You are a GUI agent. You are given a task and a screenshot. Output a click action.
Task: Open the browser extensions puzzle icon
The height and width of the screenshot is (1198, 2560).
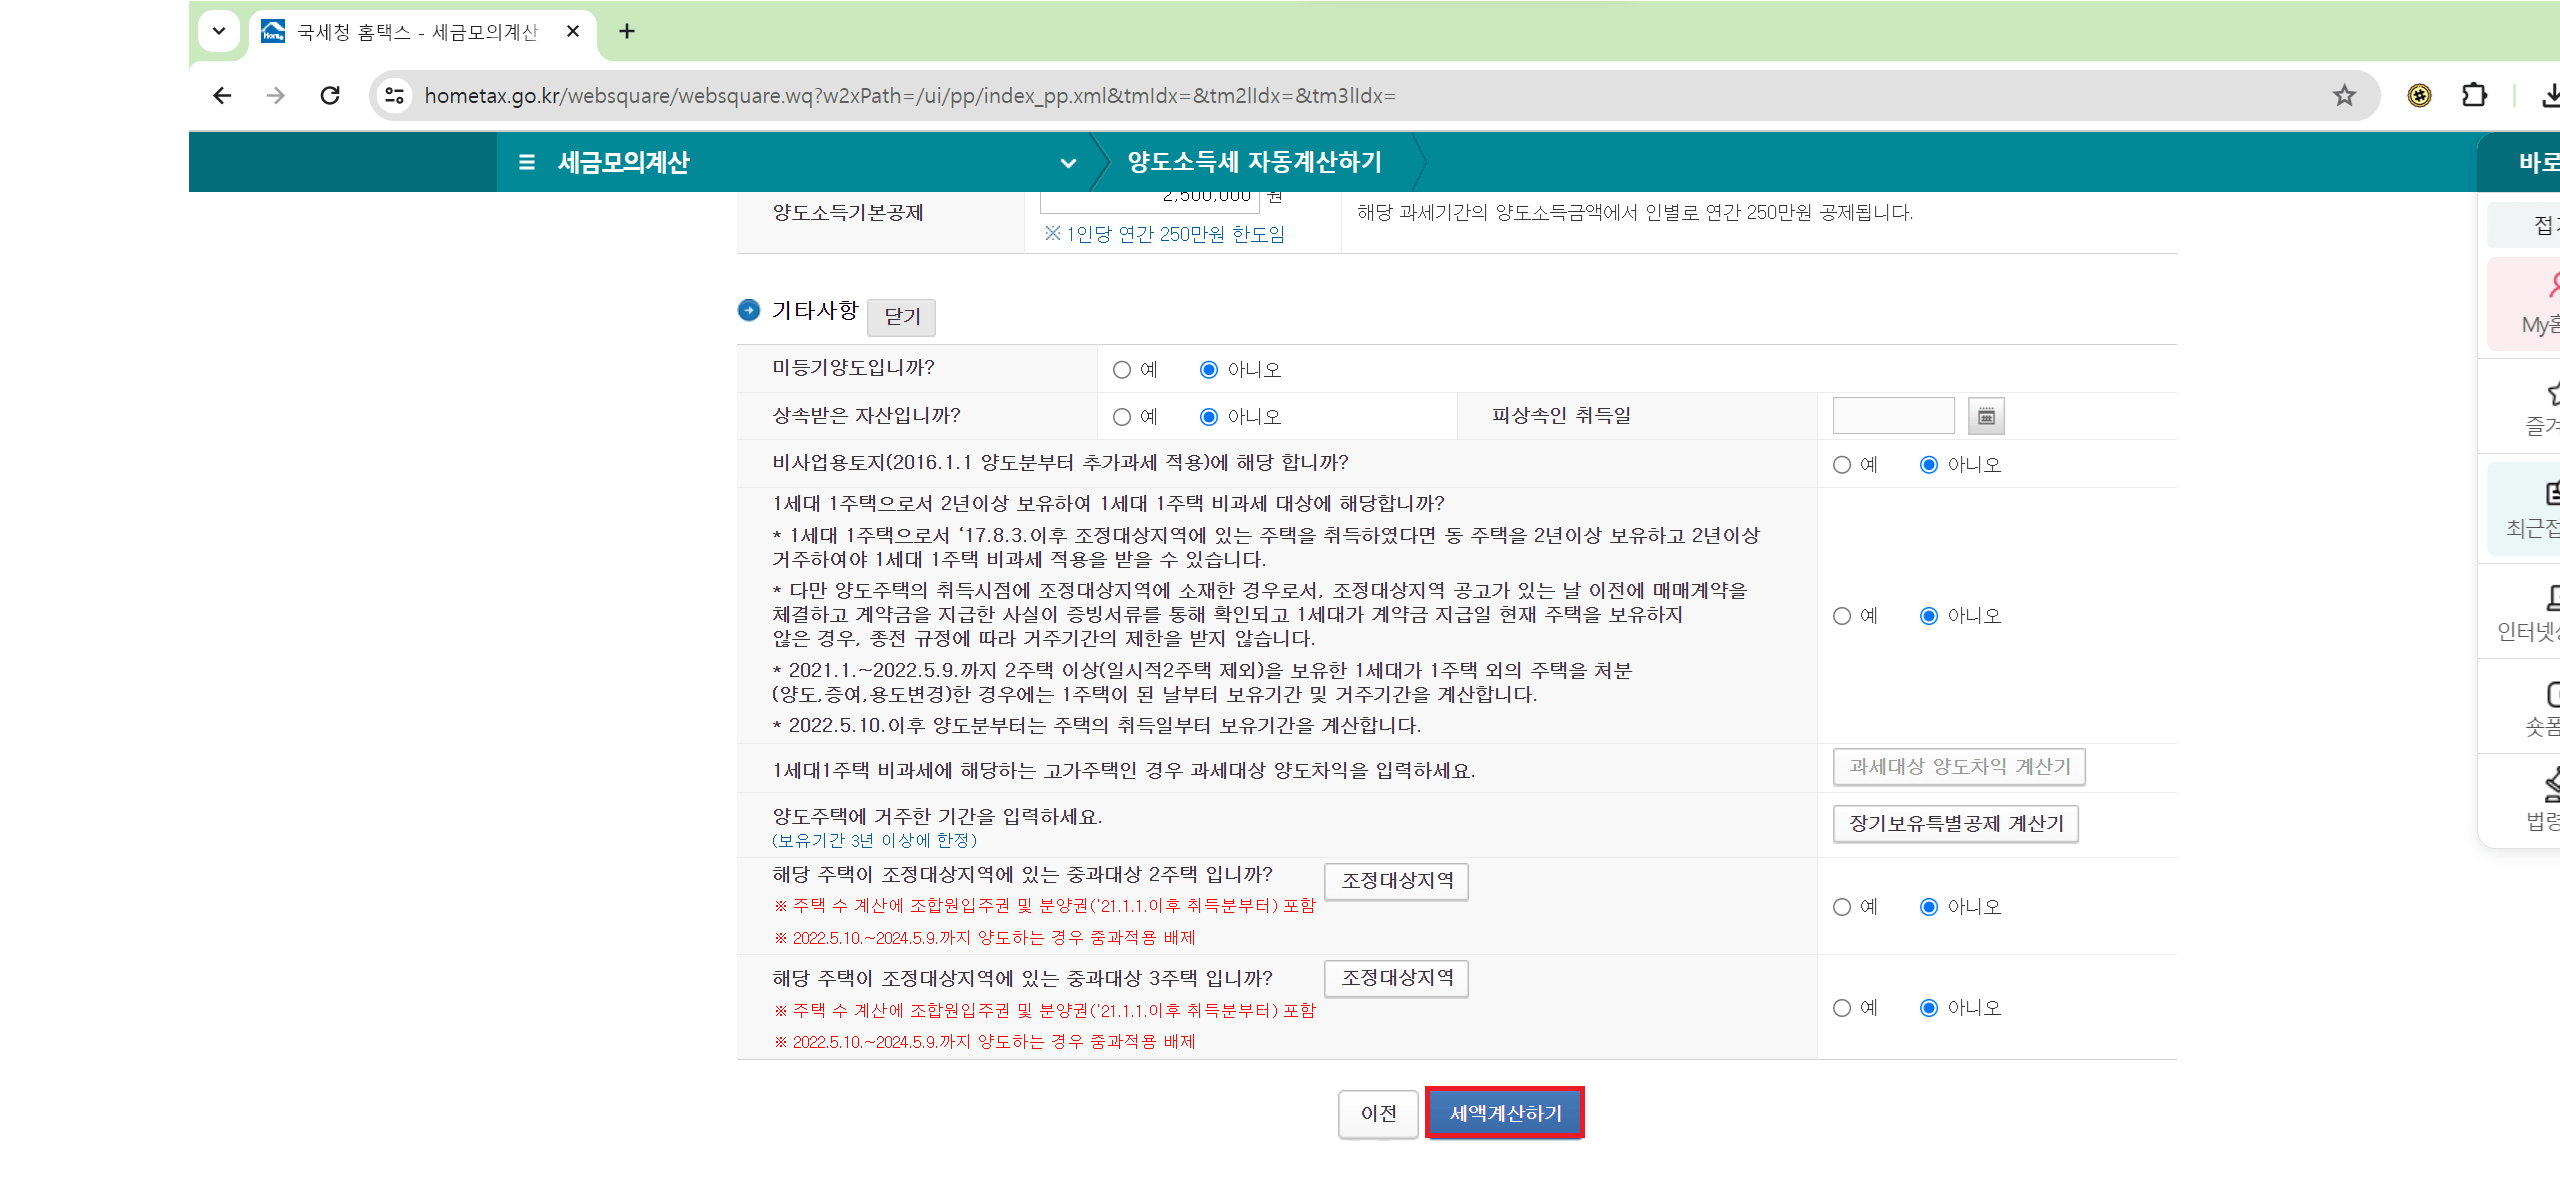(x=2473, y=96)
